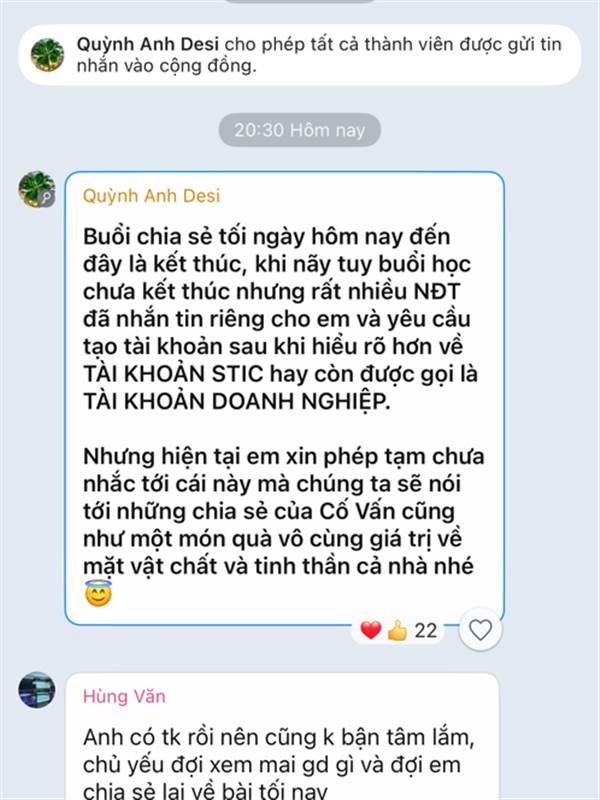600x800 pixels.
Task: Tap the gray pill at the very top
Action: (299, 2)
